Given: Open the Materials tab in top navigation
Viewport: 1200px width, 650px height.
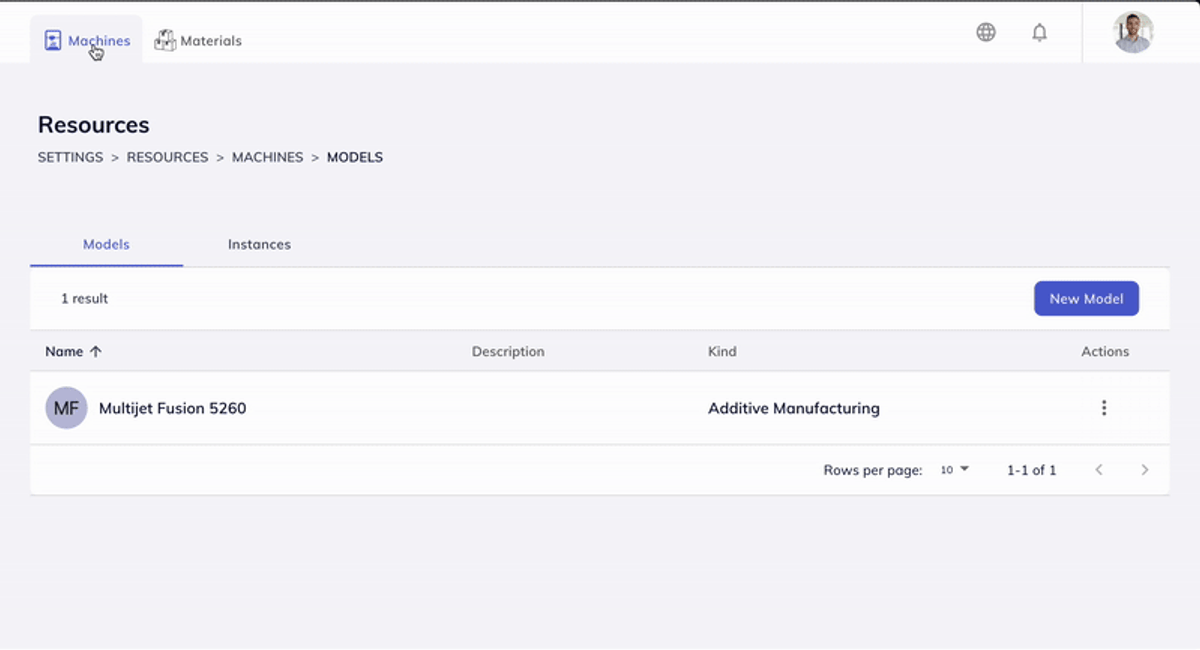Looking at the screenshot, I should (198, 41).
